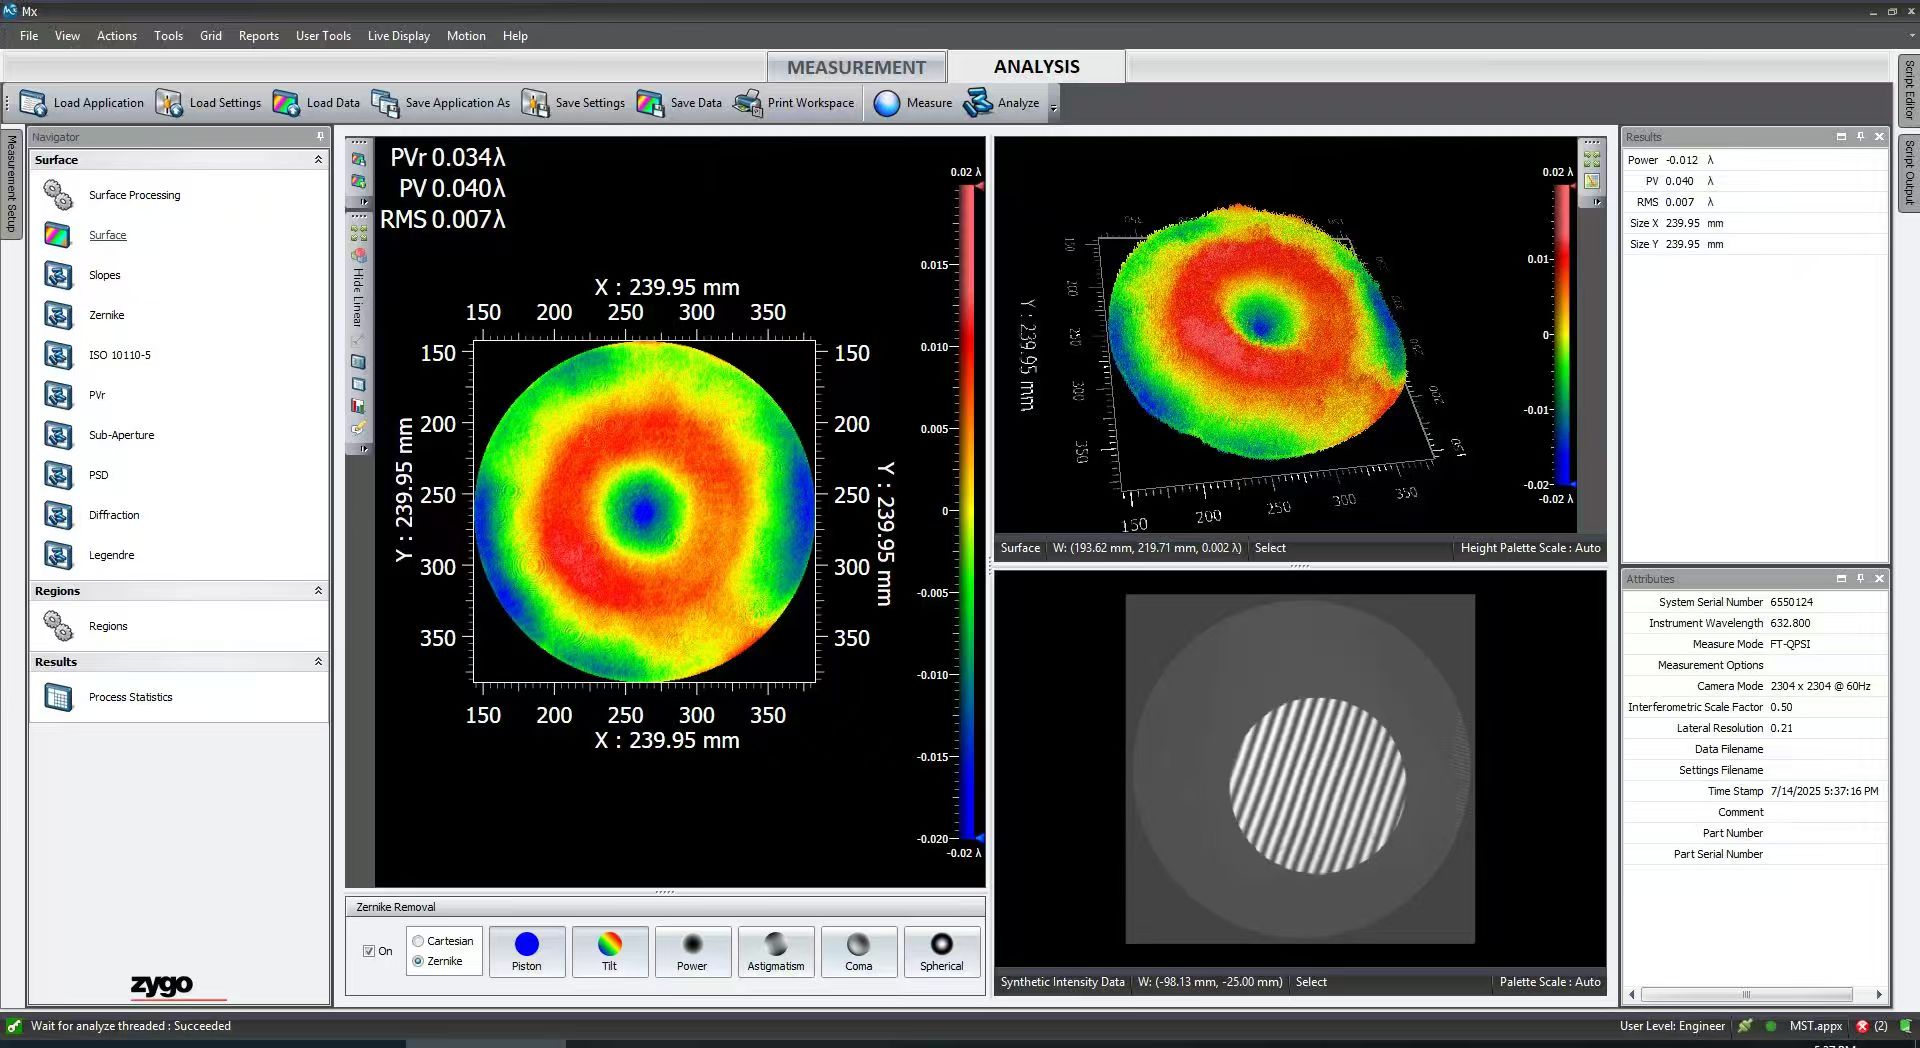The width and height of the screenshot is (1920, 1048).
Task: Run Analyze from the toolbar
Action: [1002, 103]
